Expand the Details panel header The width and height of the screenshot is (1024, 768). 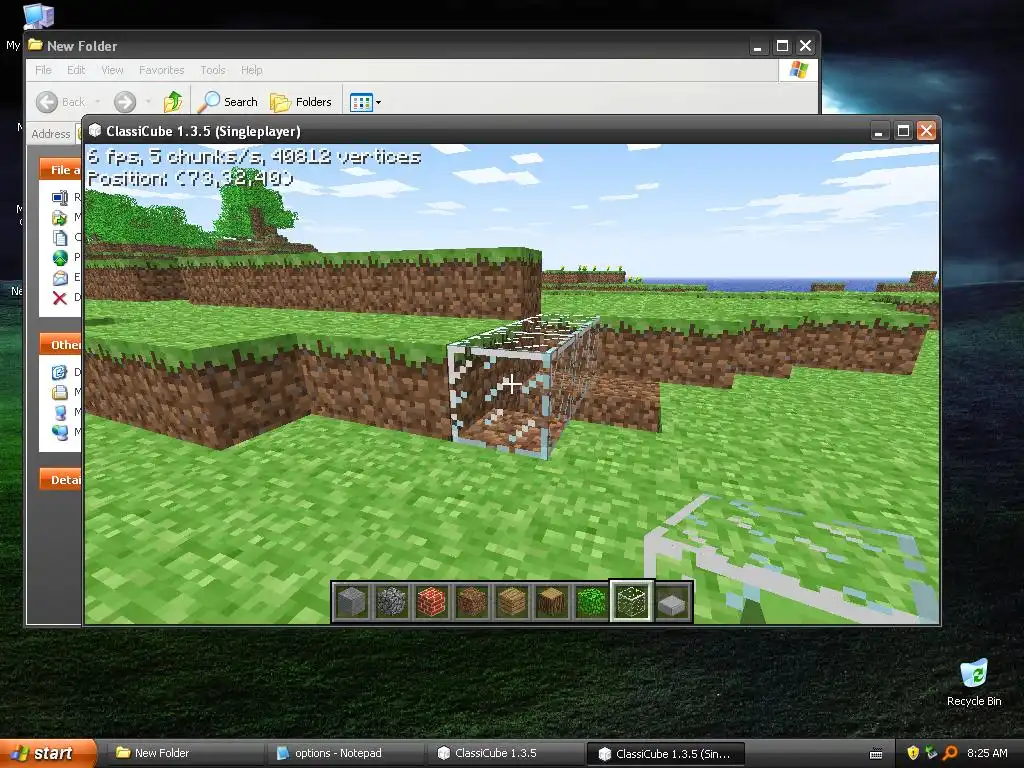click(60, 479)
